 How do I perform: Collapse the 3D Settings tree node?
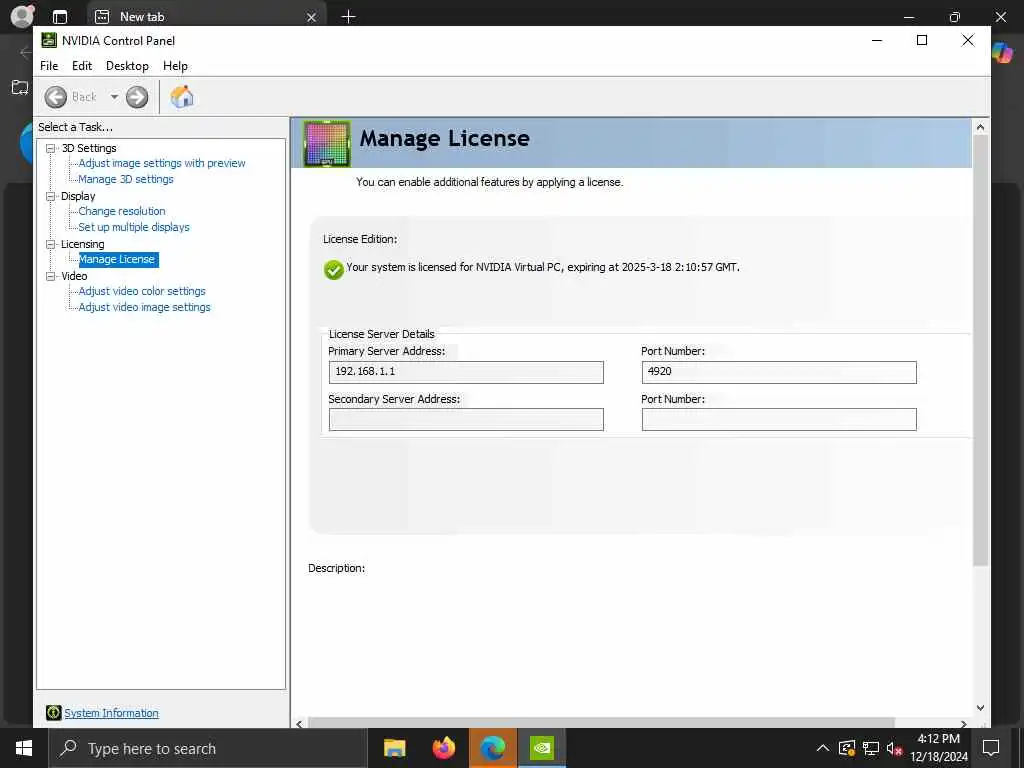50,148
